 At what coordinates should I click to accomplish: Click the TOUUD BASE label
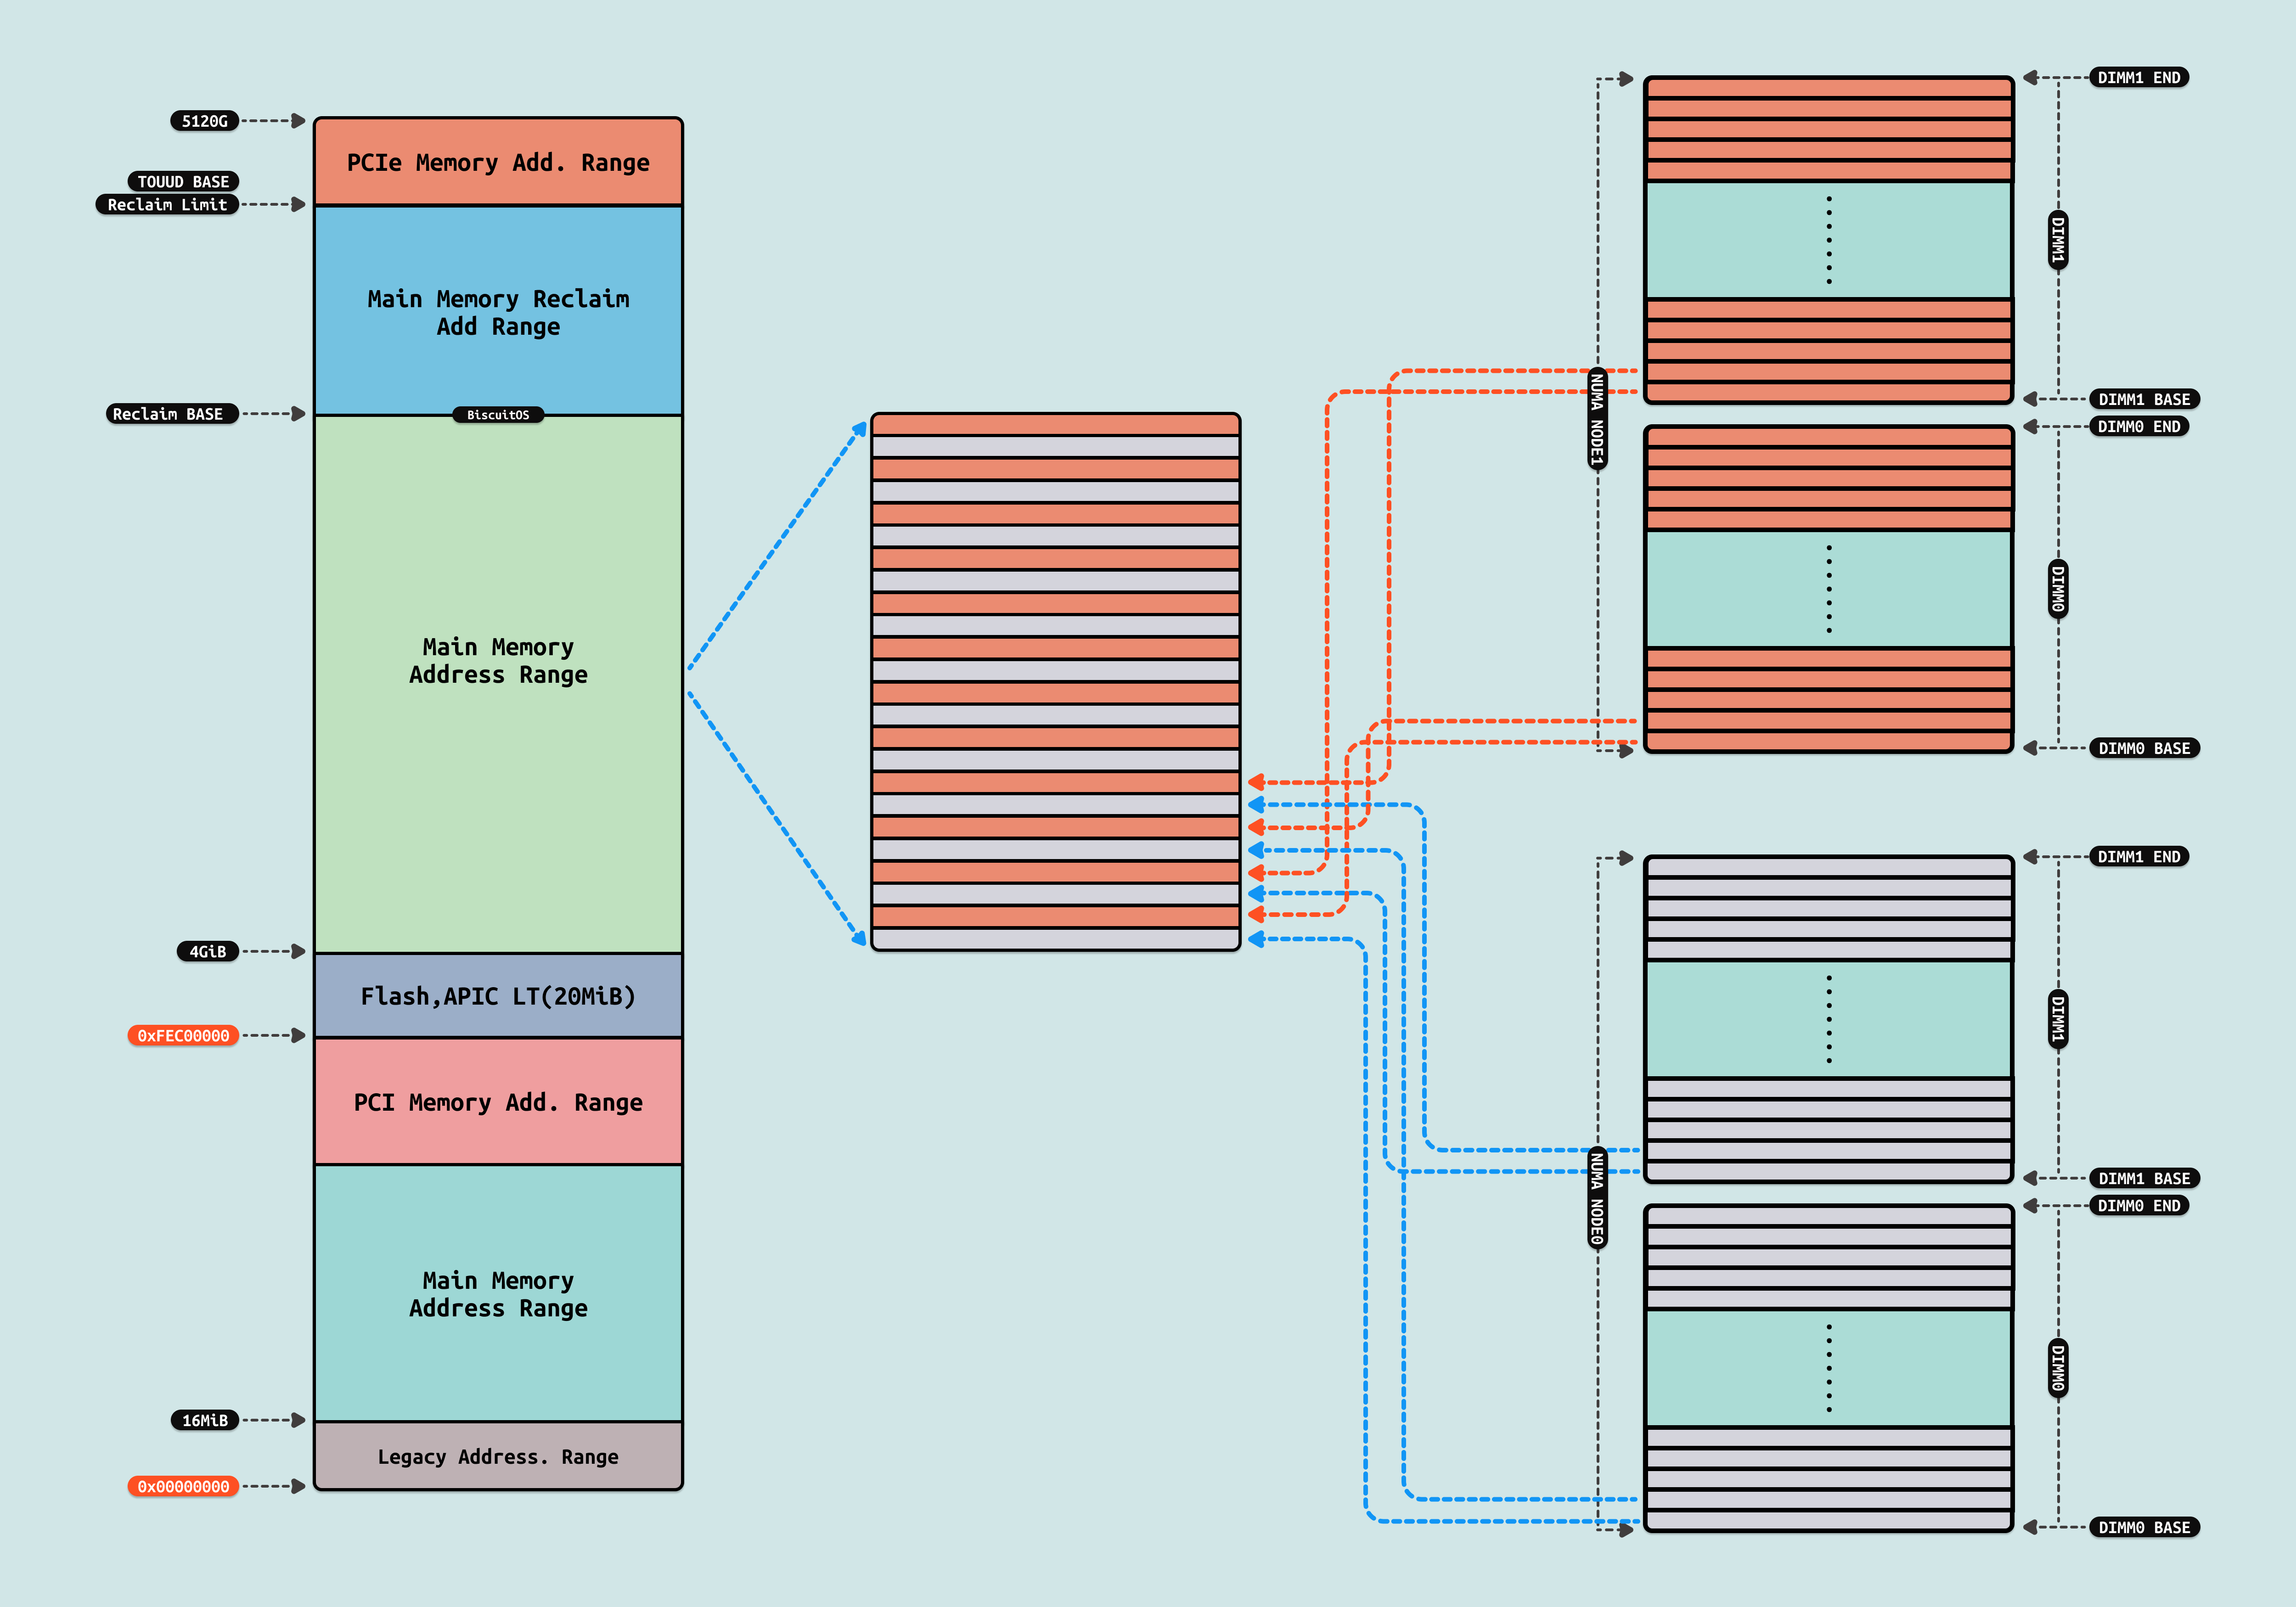click(183, 181)
